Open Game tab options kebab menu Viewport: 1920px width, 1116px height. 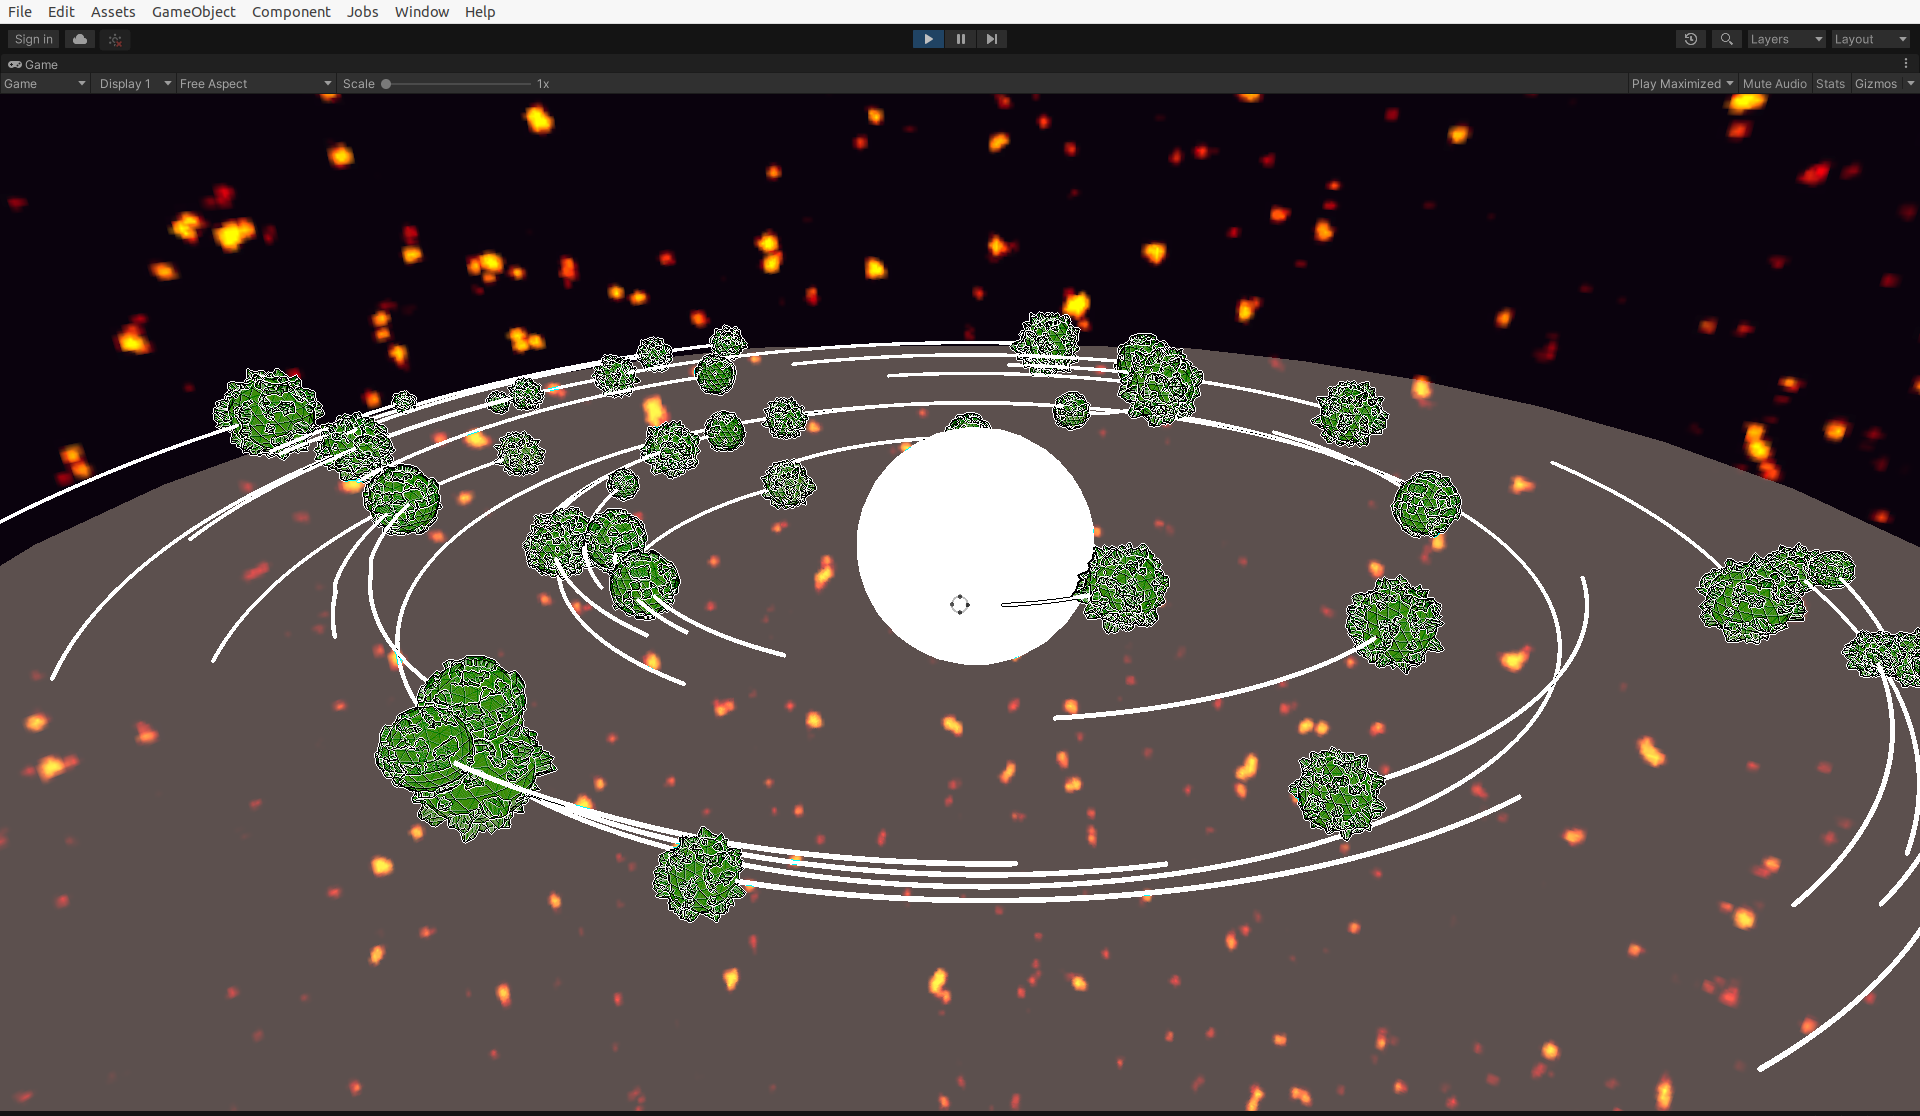coord(1906,63)
